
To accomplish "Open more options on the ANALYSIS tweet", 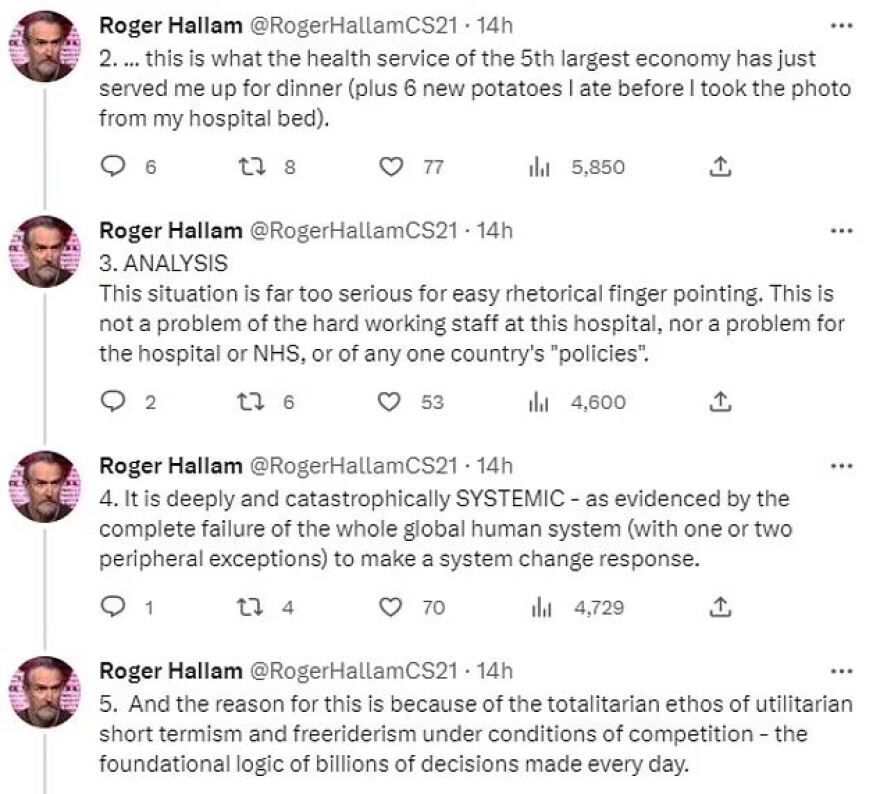I will (843, 230).
